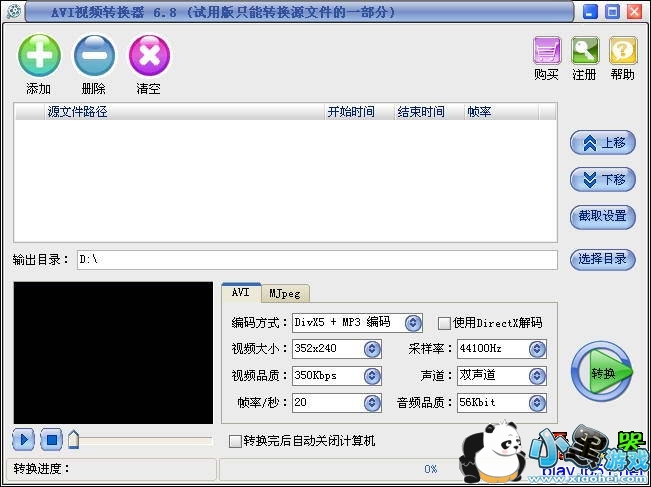Click the app film reel icon in title bar
Screen dimensions: 651x487
[13, 12]
